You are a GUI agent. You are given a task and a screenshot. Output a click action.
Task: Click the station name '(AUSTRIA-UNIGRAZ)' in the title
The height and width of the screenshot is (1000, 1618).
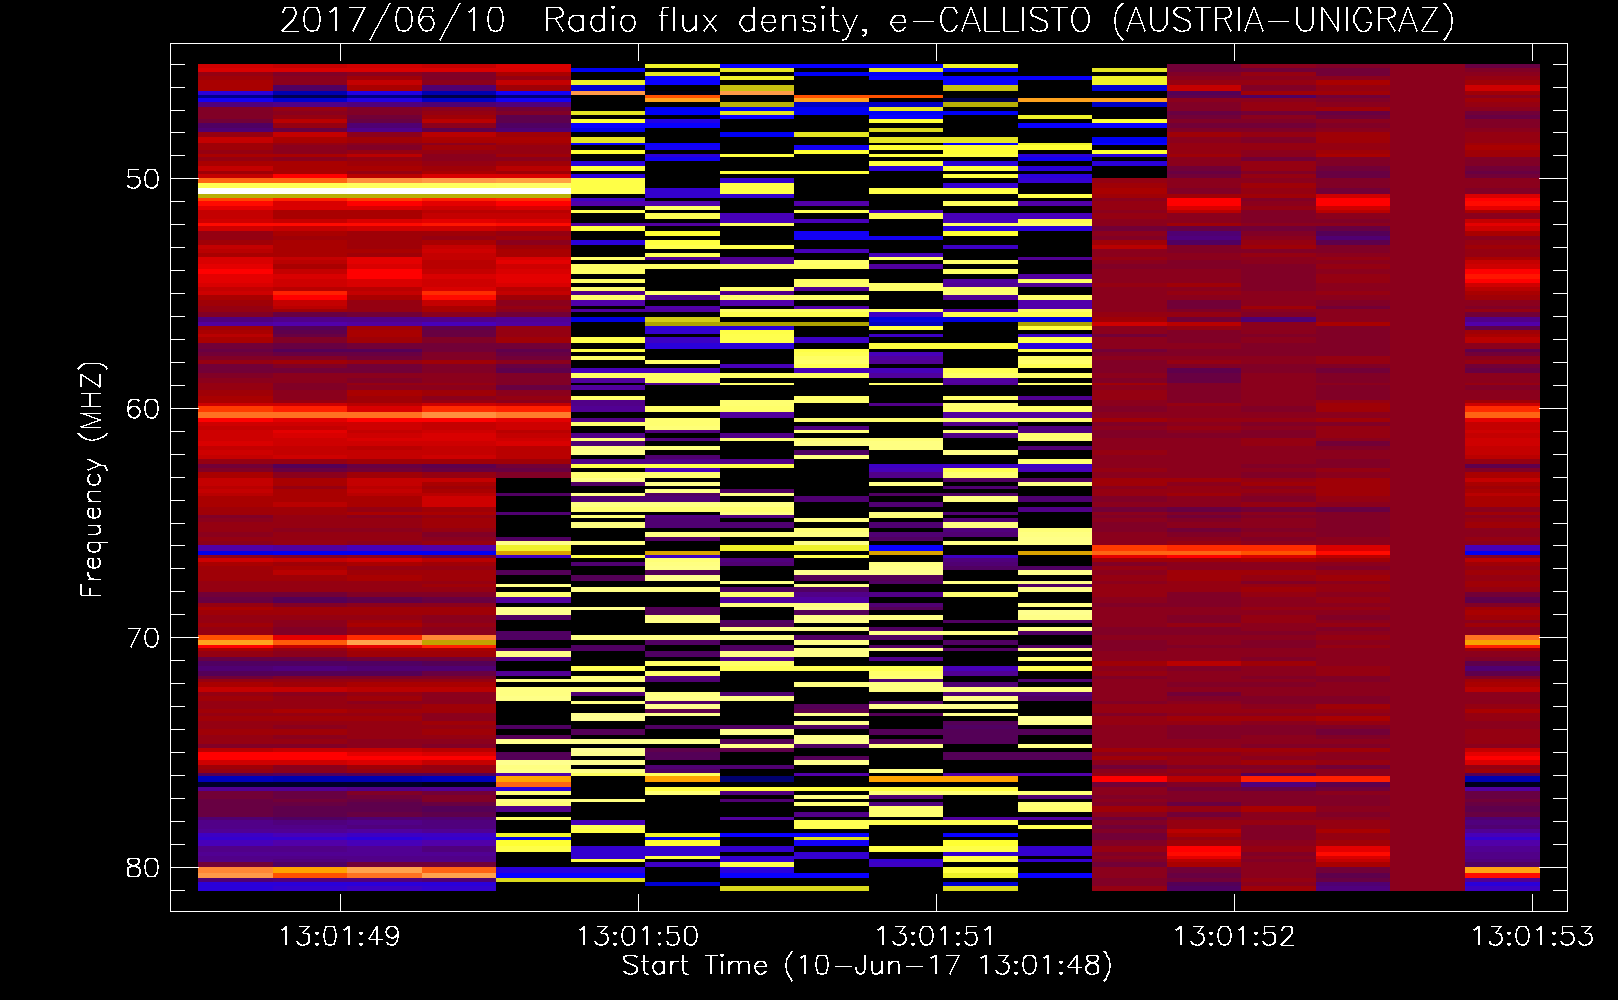pos(1284,21)
